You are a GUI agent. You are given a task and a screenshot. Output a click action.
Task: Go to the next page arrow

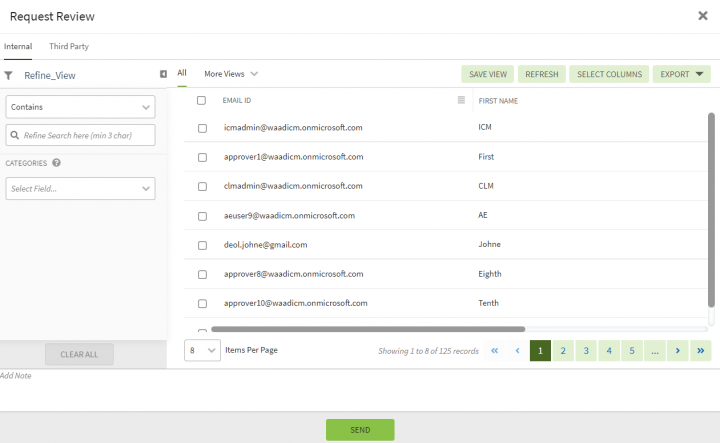tap(678, 351)
